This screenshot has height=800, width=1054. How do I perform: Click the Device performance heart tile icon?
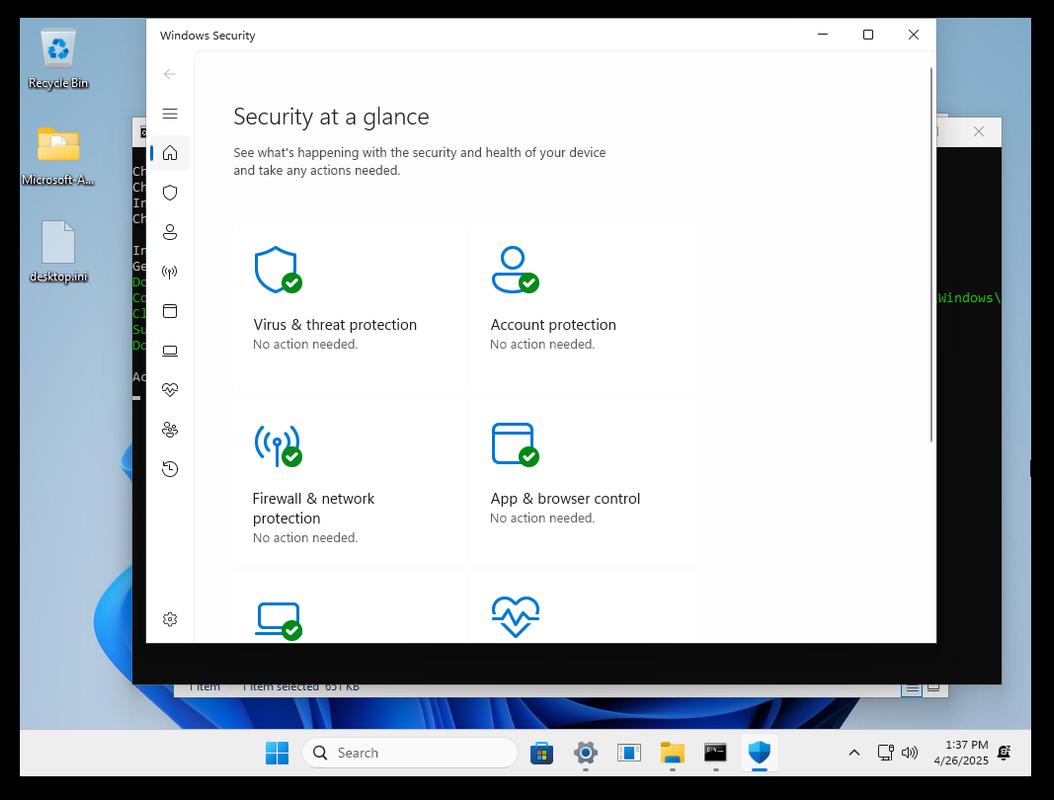(515, 617)
